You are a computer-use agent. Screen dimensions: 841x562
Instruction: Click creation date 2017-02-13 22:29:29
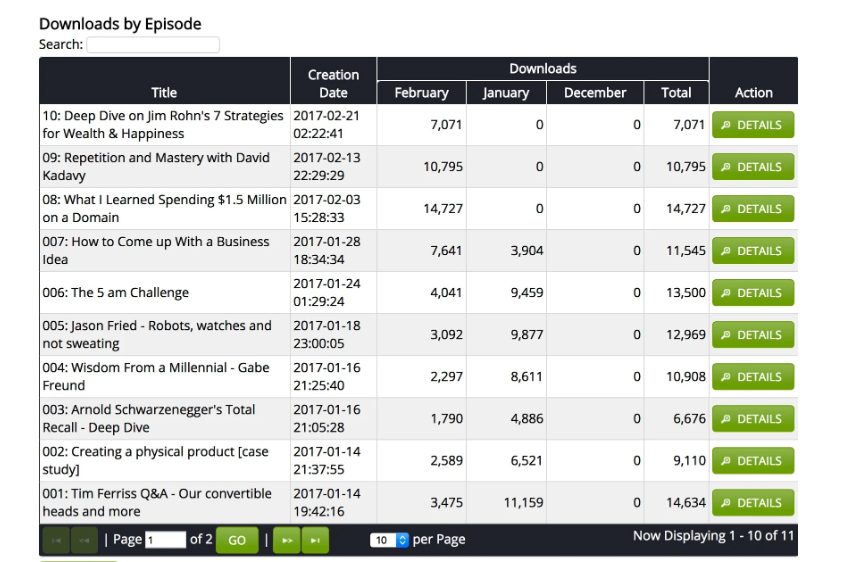[x=327, y=166]
